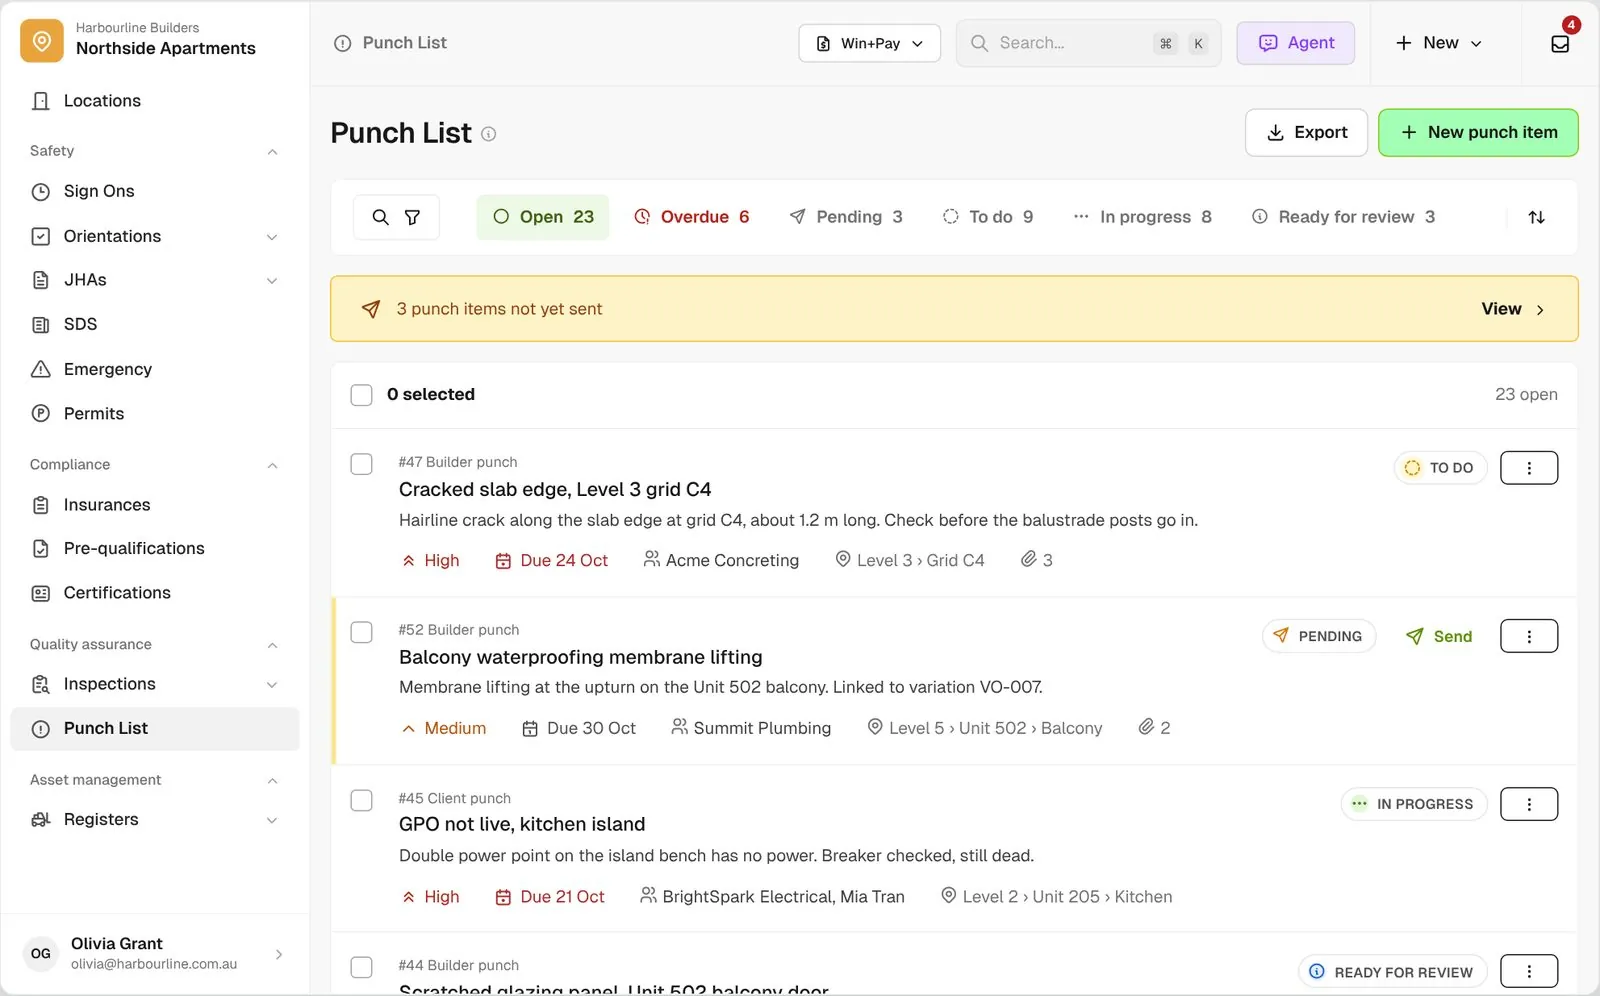The width and height of the screenshot is (1600, 996).
Task: Open the notifications inbox icon
Action: pyautogui.click(x=1560, y=44)
